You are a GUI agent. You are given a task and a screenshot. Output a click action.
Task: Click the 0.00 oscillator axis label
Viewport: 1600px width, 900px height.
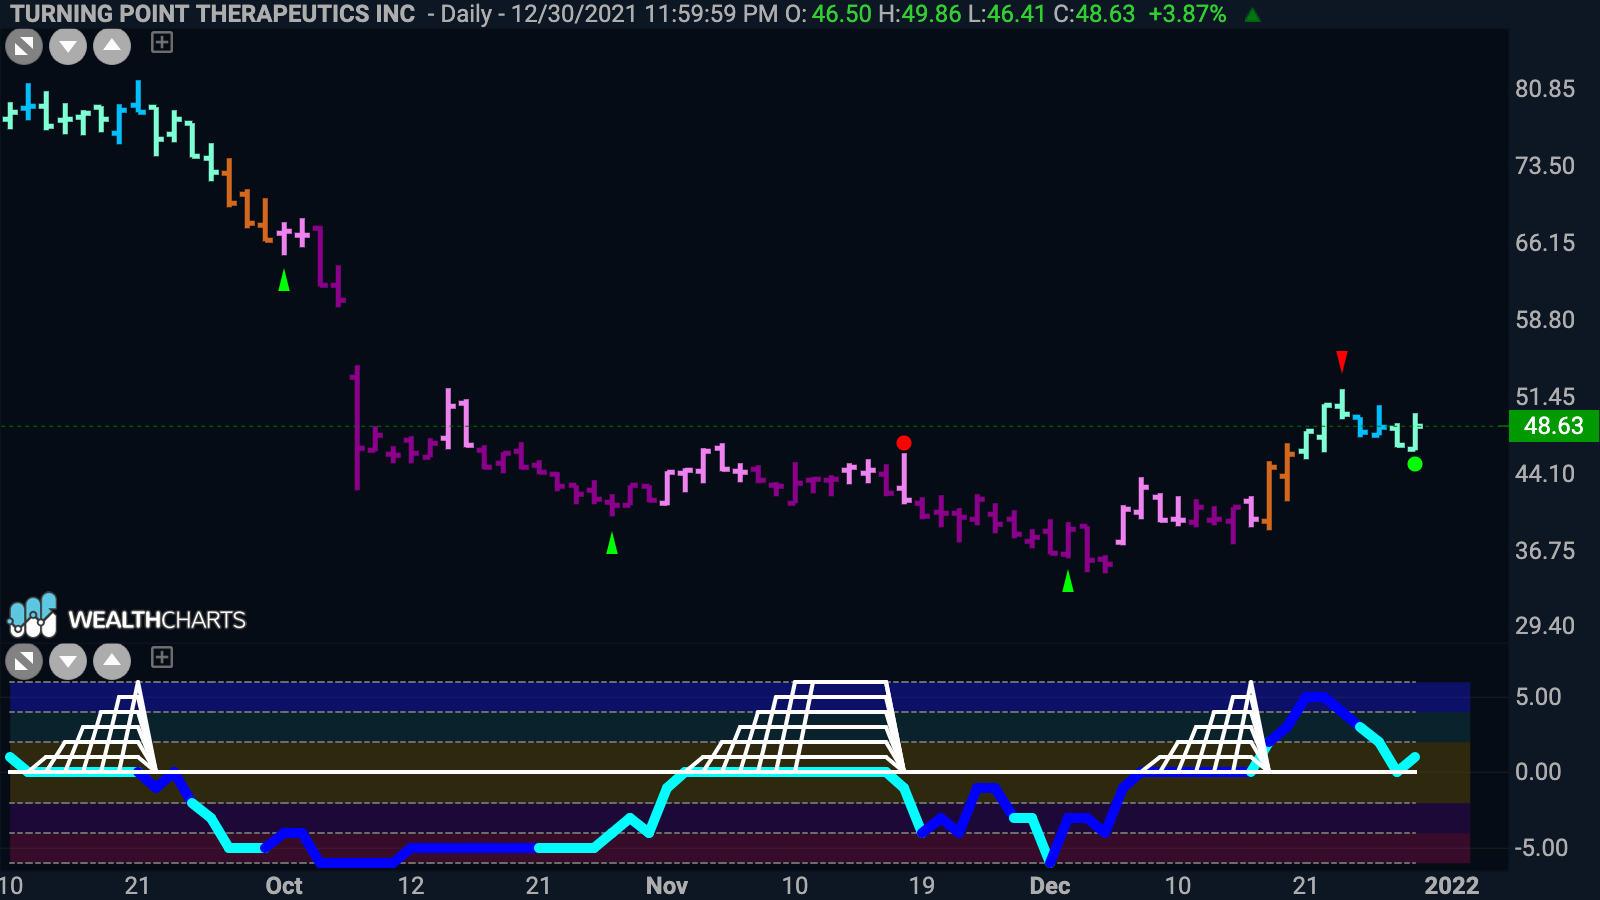click(x=1538, y=772)
